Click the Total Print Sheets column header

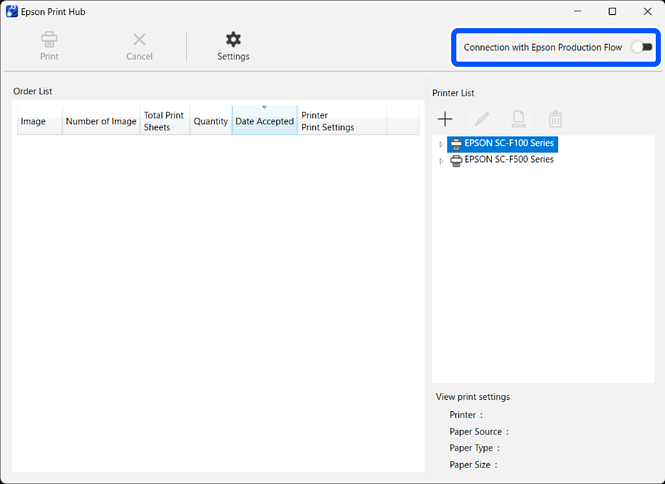[x=164, y=121]
